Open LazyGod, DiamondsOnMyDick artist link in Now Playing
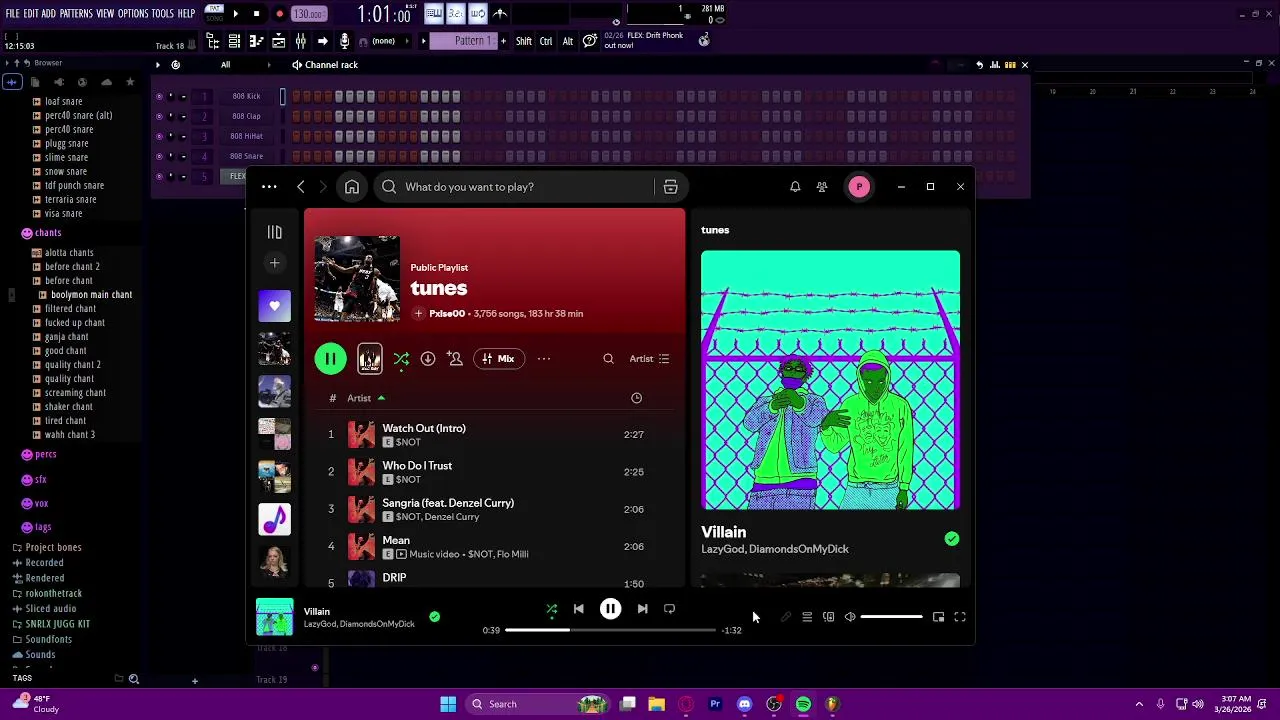 [775, 549]
